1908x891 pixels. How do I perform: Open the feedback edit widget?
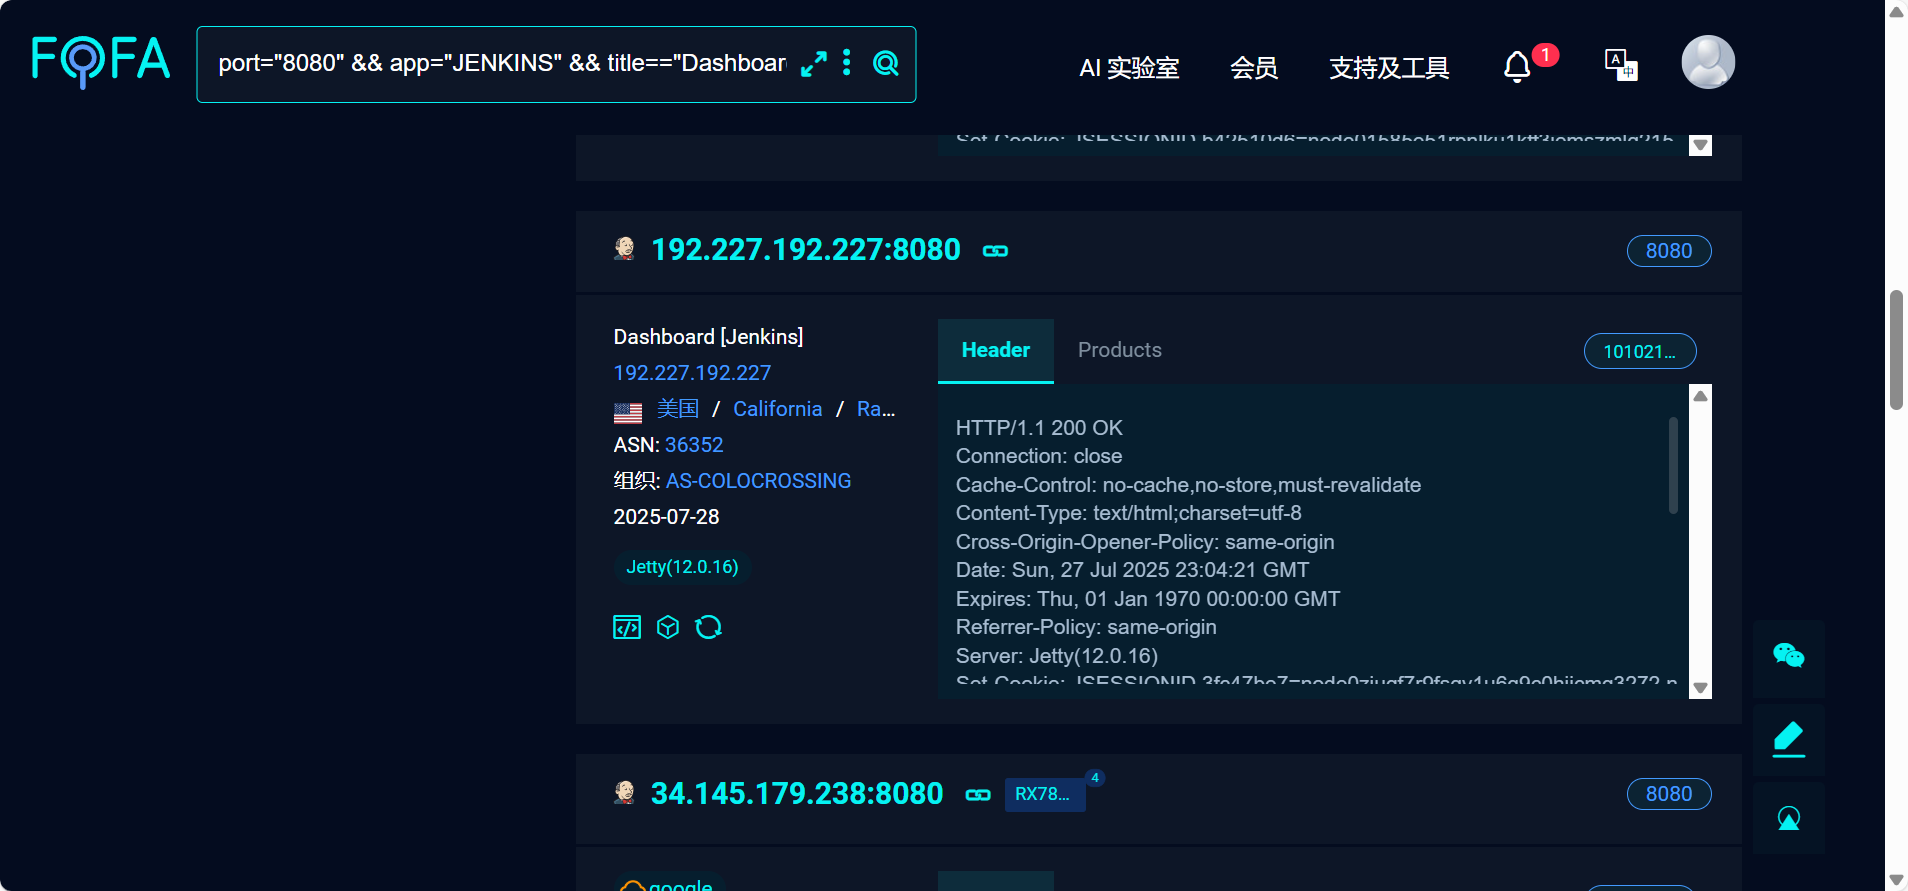[x=1789, y=739]
